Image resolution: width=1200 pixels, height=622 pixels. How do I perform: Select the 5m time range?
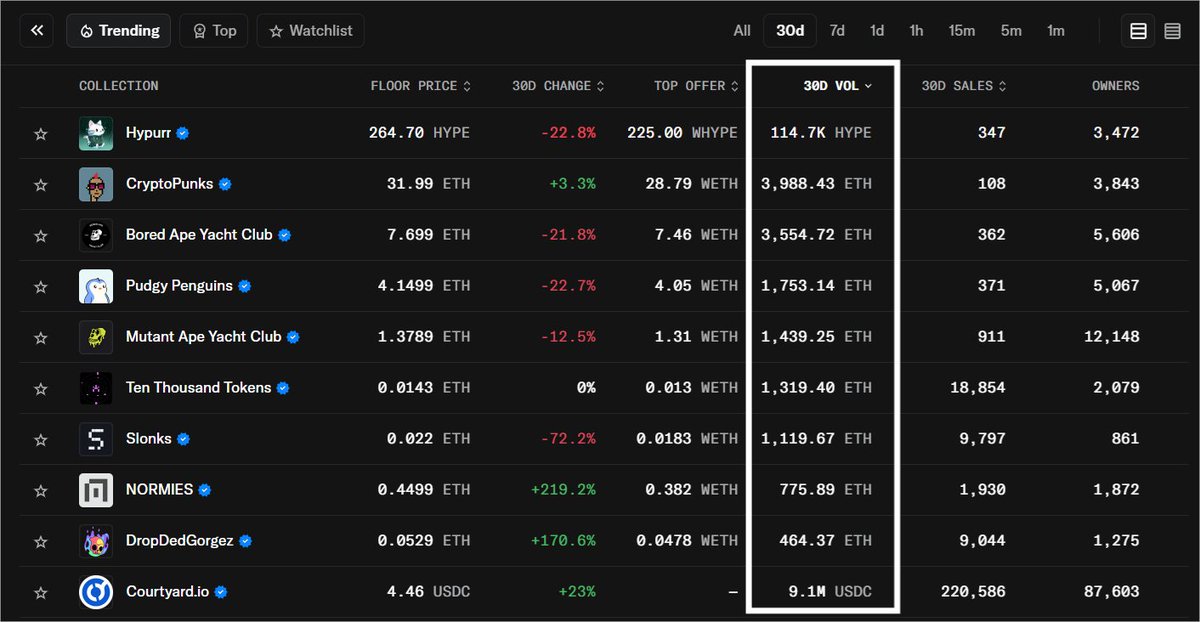pos(1011,31)
